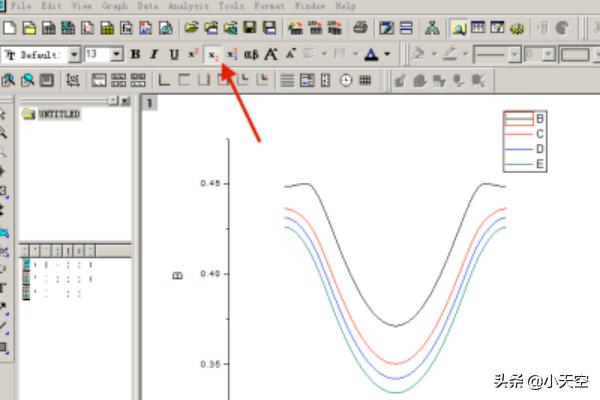The height and width of the screenshot is (400, 600).
Task: Toggle Underline text formatting
Action: (x=174, y=54)
